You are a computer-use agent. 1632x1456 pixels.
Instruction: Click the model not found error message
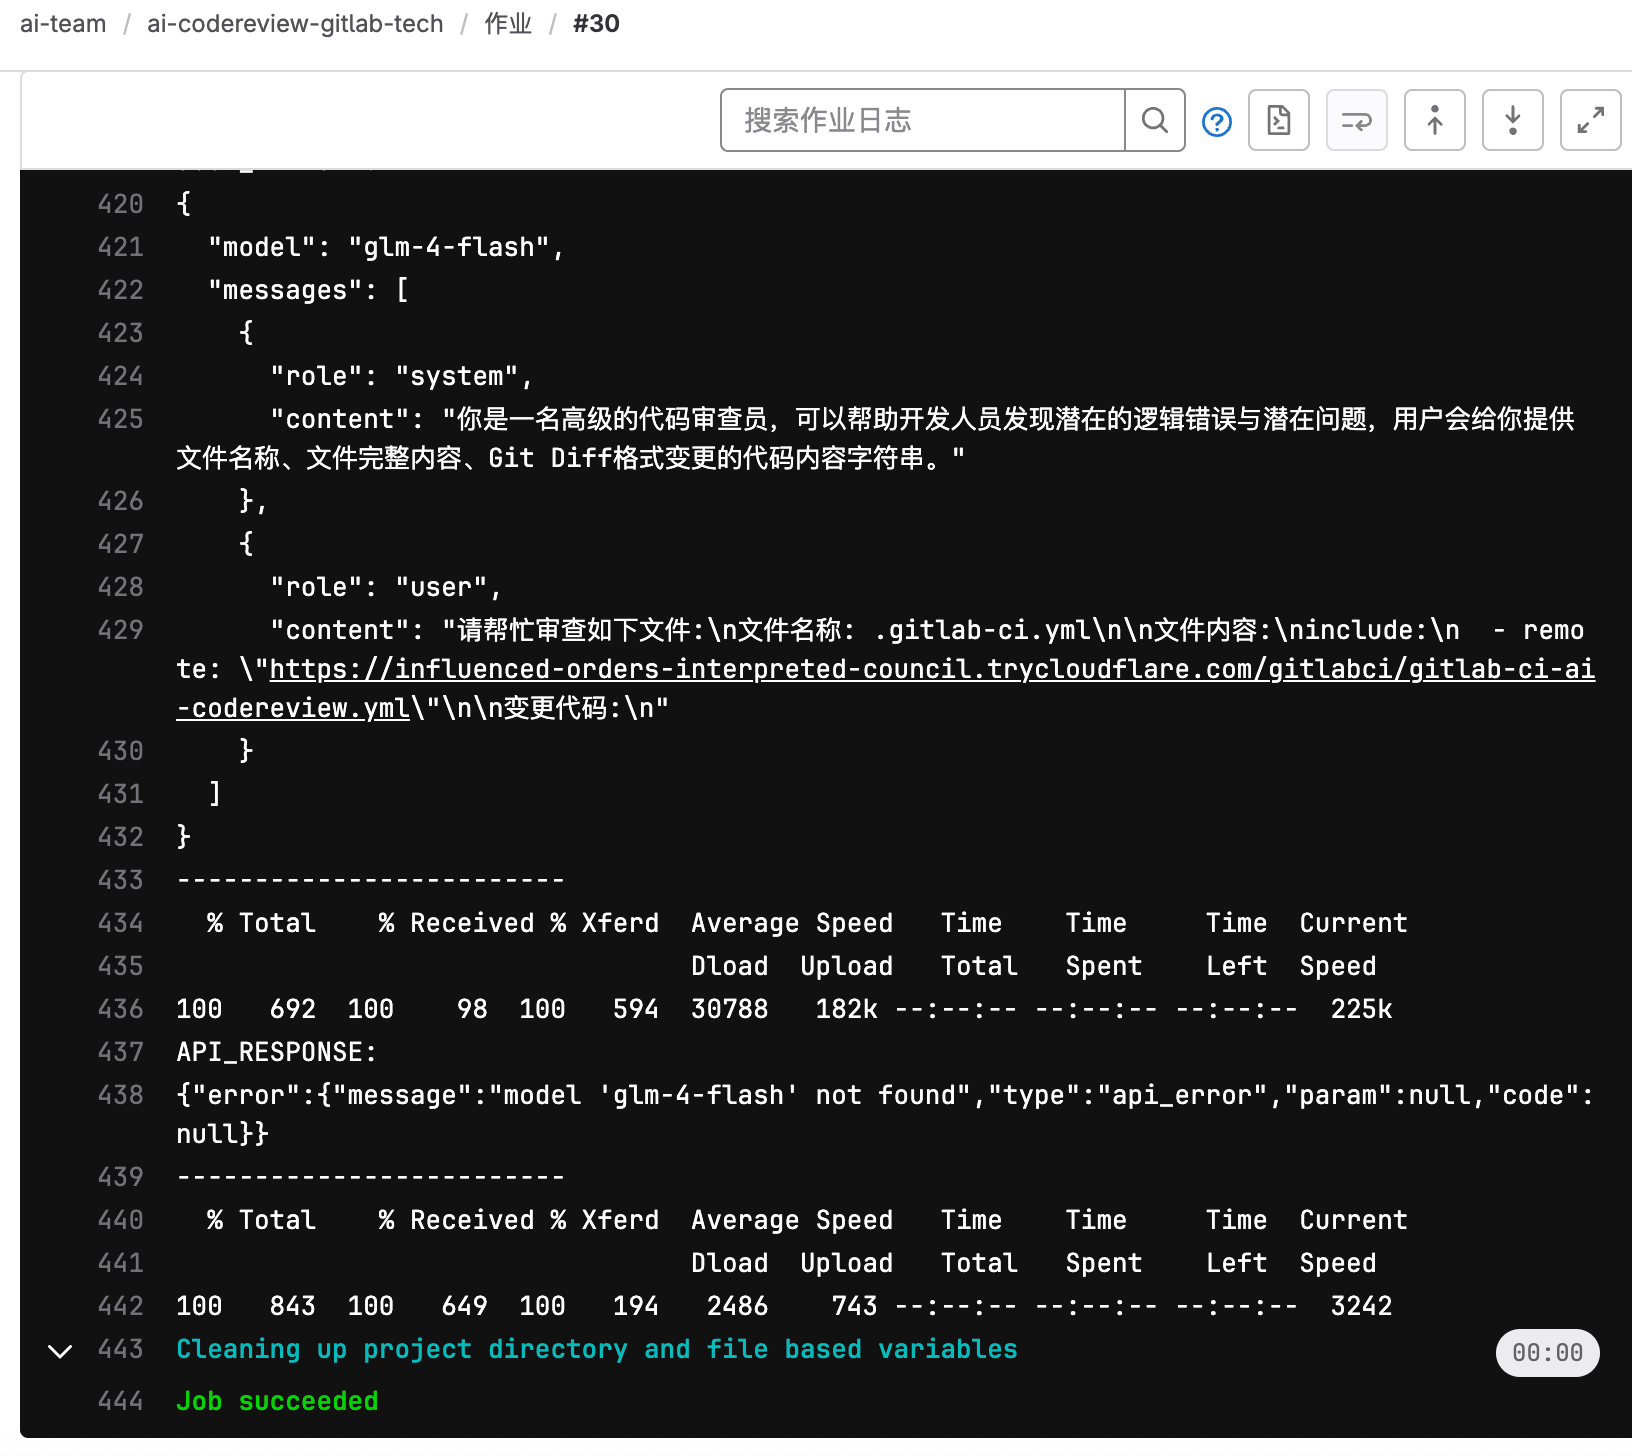tap(885, 1114)
